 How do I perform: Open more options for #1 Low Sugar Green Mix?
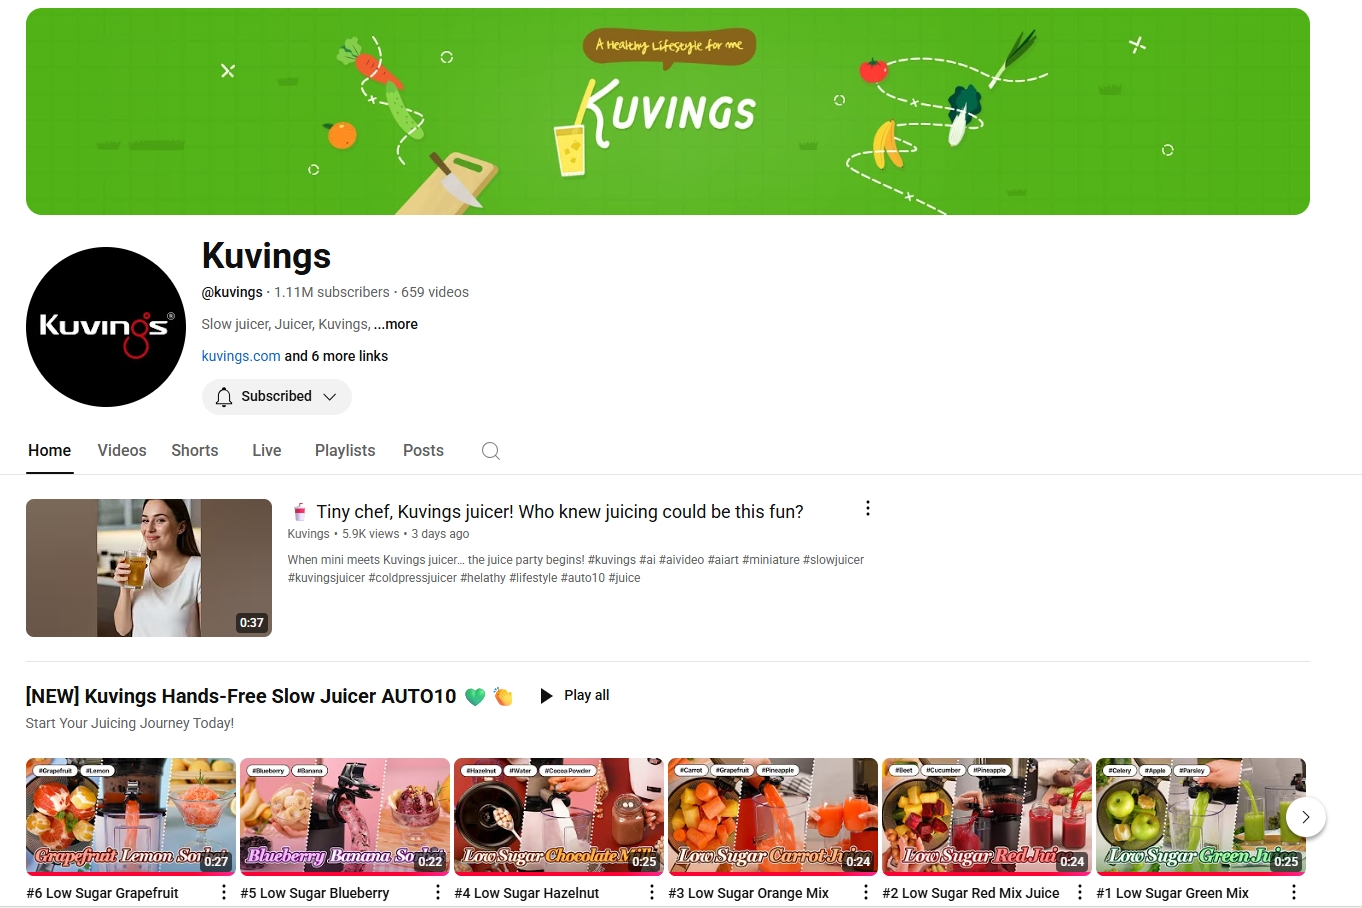tap(1293, 892)
